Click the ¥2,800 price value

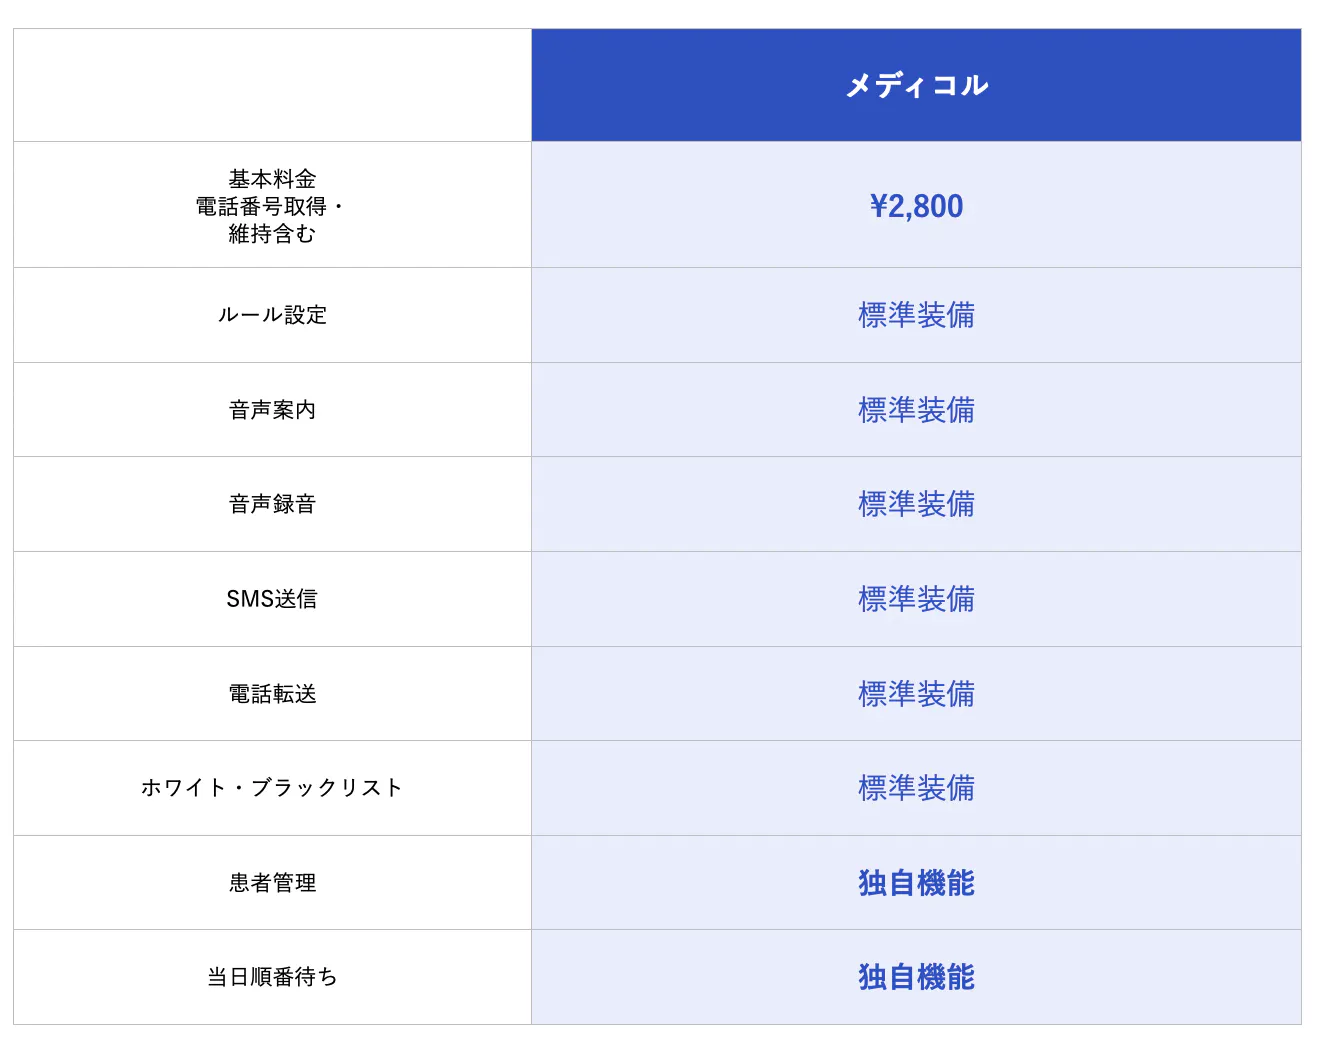pyautogui.click(x=916, y=206)
